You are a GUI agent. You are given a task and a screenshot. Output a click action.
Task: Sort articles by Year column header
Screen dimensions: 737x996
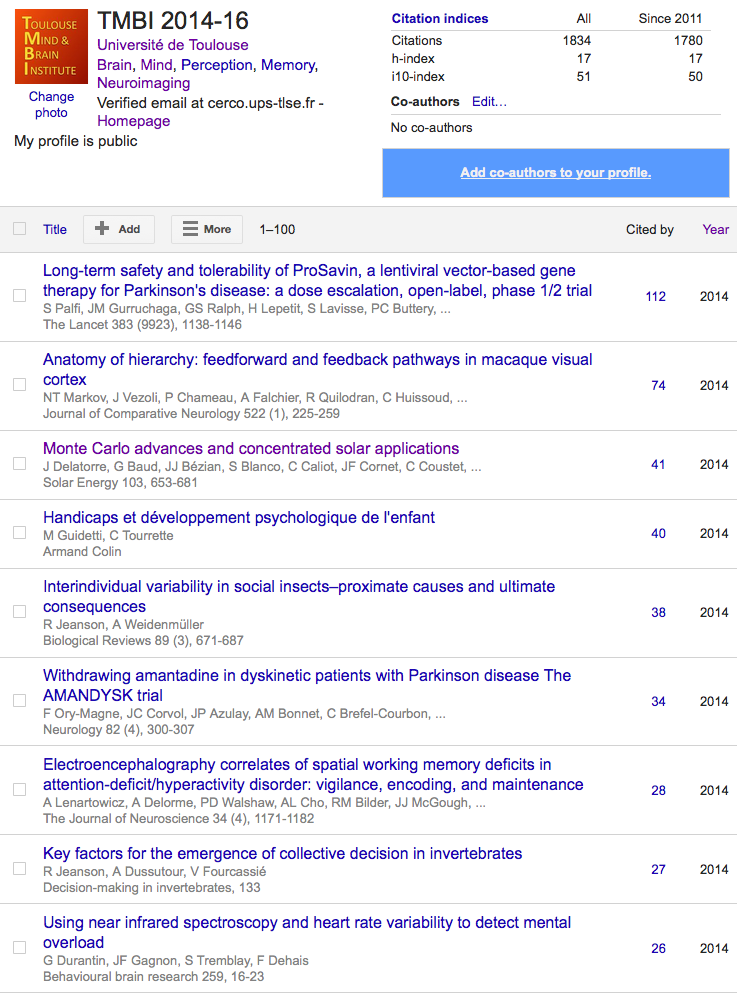[715, 229]
